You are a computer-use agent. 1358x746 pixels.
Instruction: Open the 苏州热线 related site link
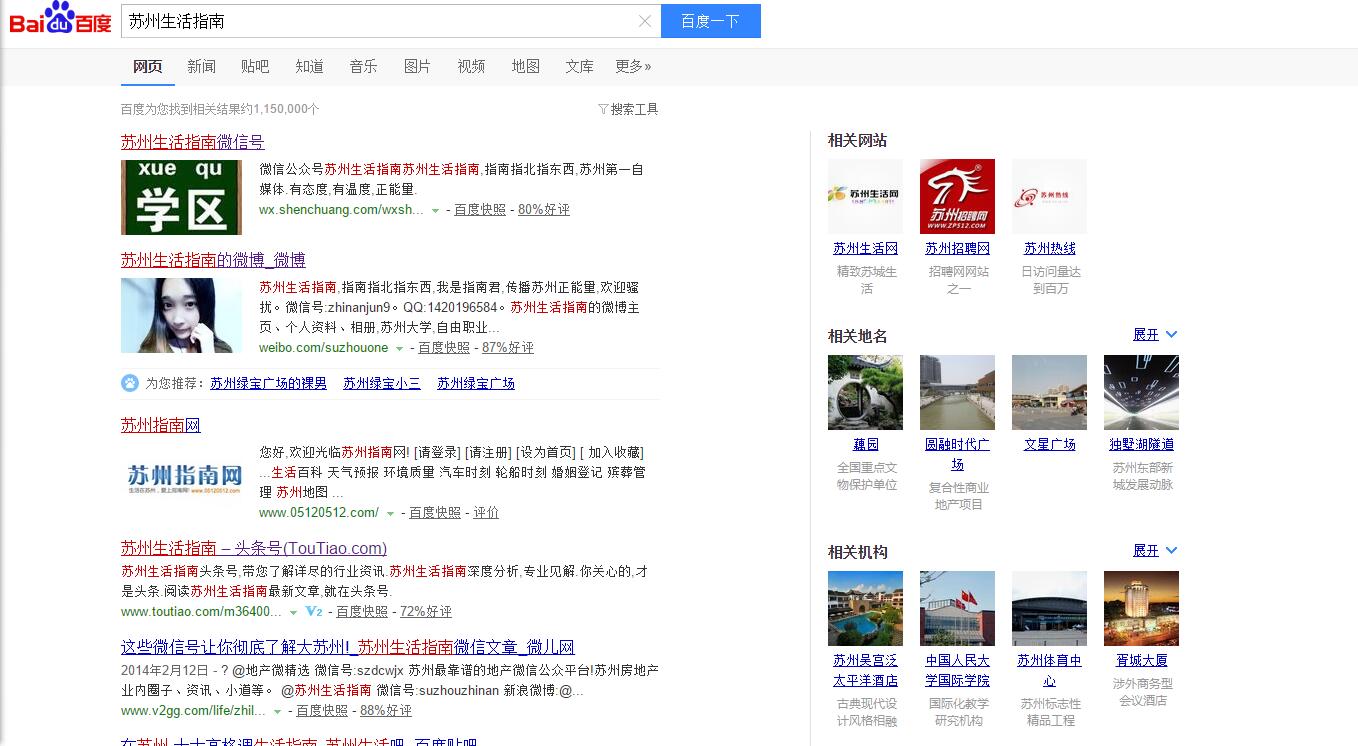pyautogui.click(x=1050, y=248)
